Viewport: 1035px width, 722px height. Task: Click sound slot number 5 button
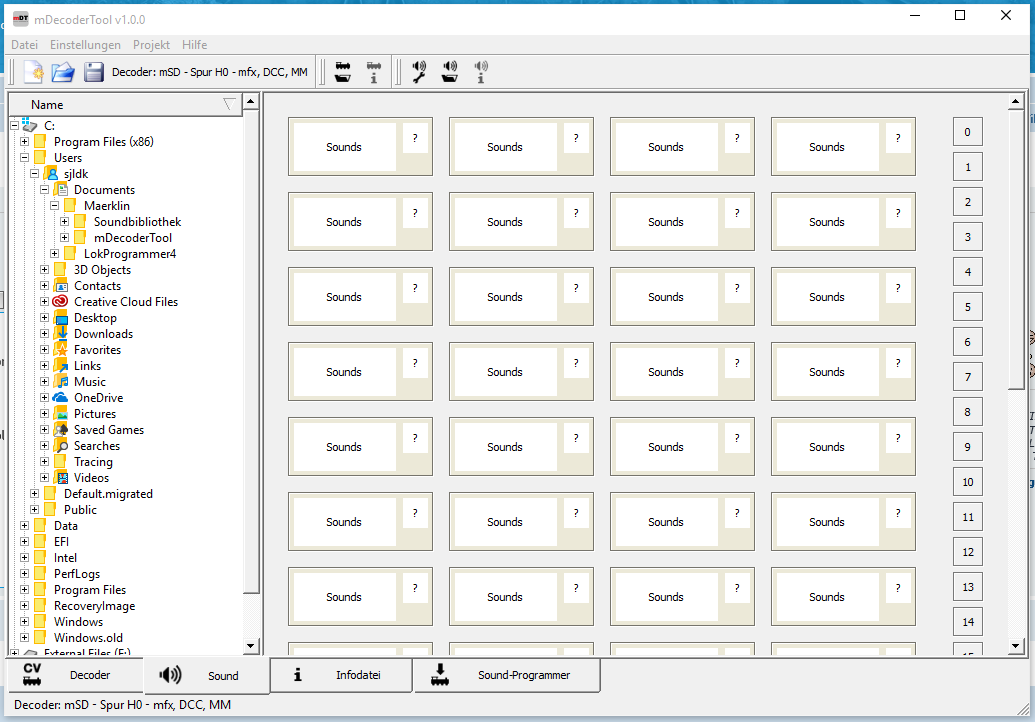click(x=968, y=307)
